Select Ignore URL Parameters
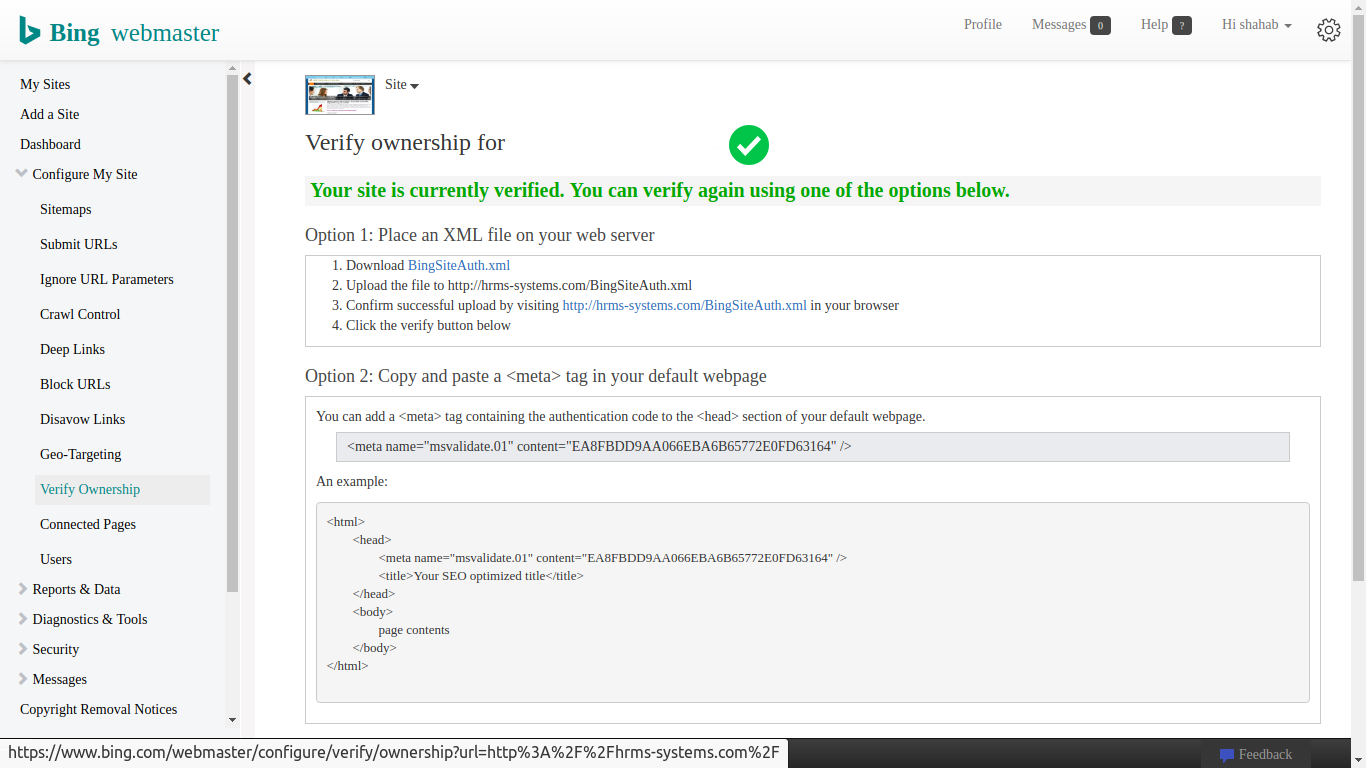1366x768 pixels. [x=107, y=279]
